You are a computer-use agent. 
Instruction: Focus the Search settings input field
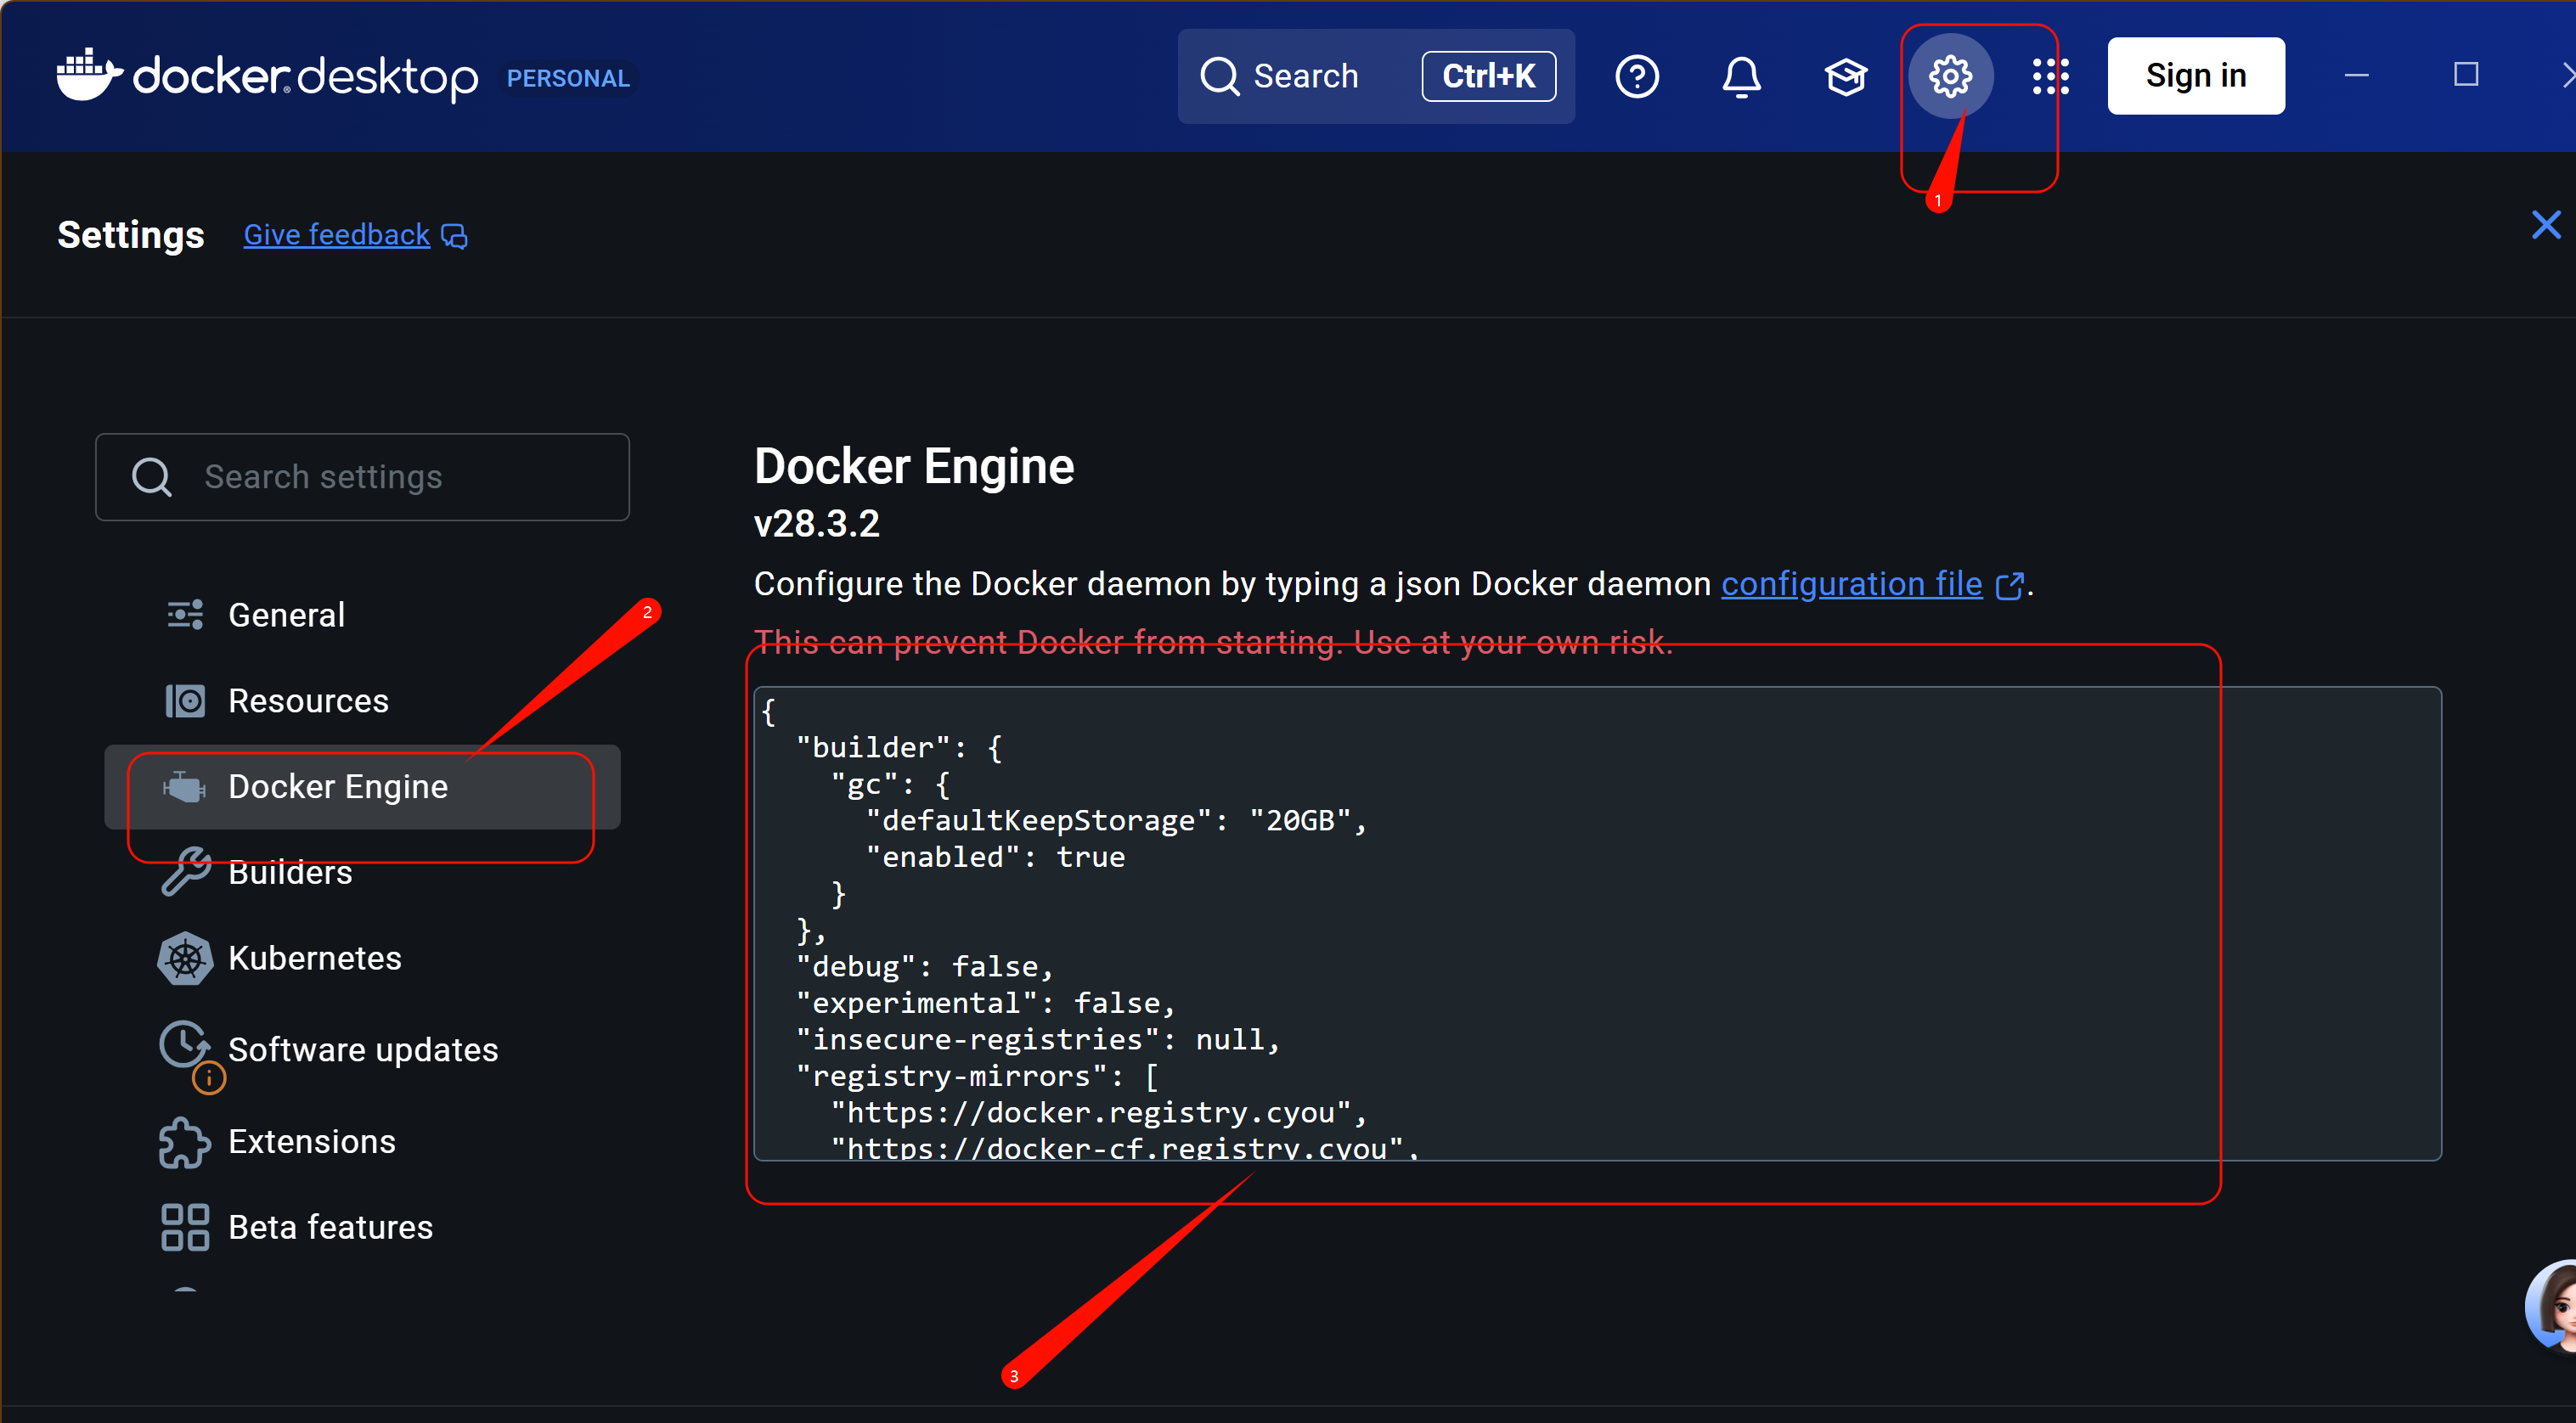pyautogui.click(x=362, y=477)
